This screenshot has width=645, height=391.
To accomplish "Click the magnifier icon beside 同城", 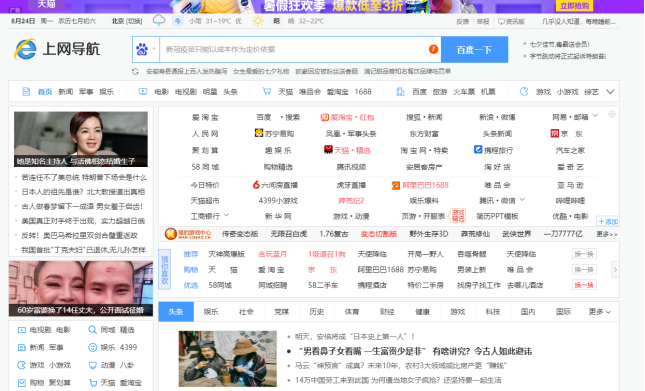I will tap(92, 330).
